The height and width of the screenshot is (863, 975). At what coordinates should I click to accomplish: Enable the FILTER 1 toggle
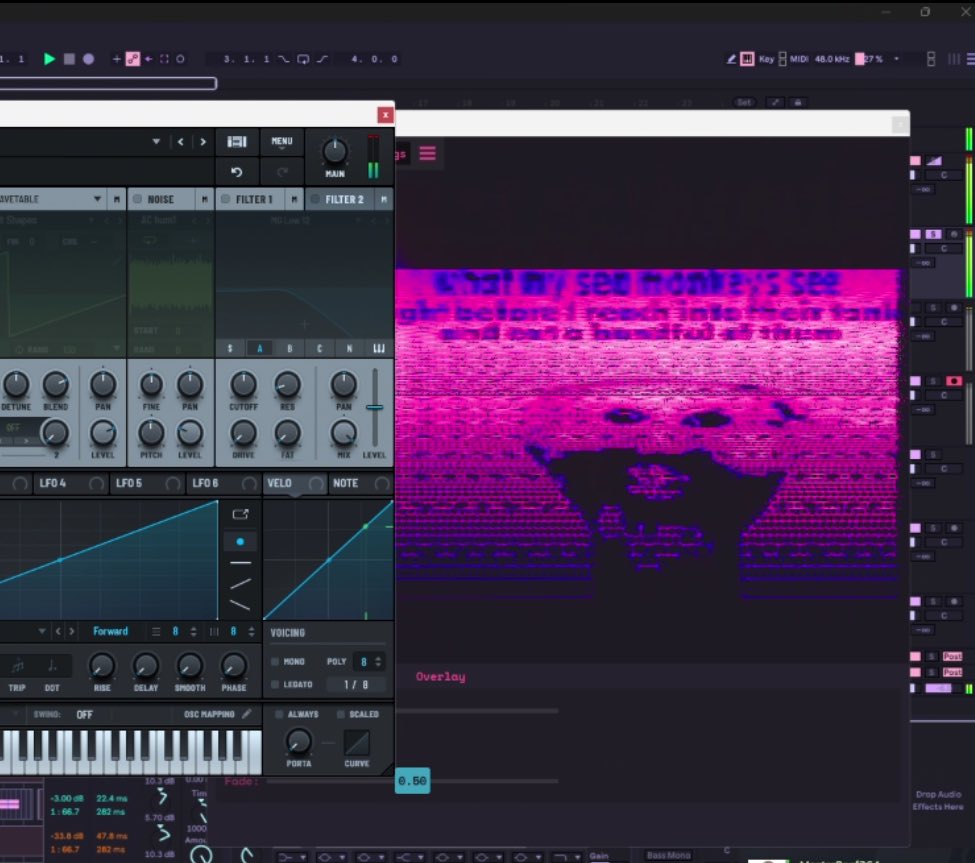tap(225, 199)
